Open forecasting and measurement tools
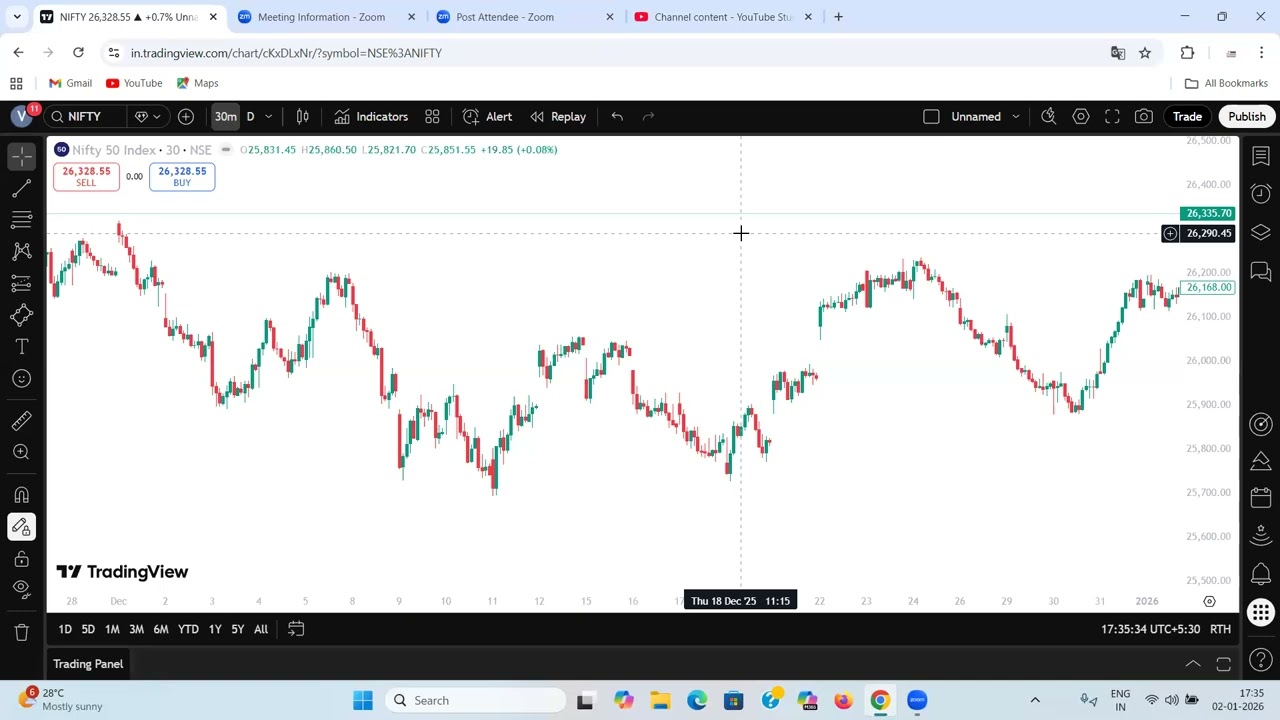This screenshot has width=1280, height=720. point(21,283)
